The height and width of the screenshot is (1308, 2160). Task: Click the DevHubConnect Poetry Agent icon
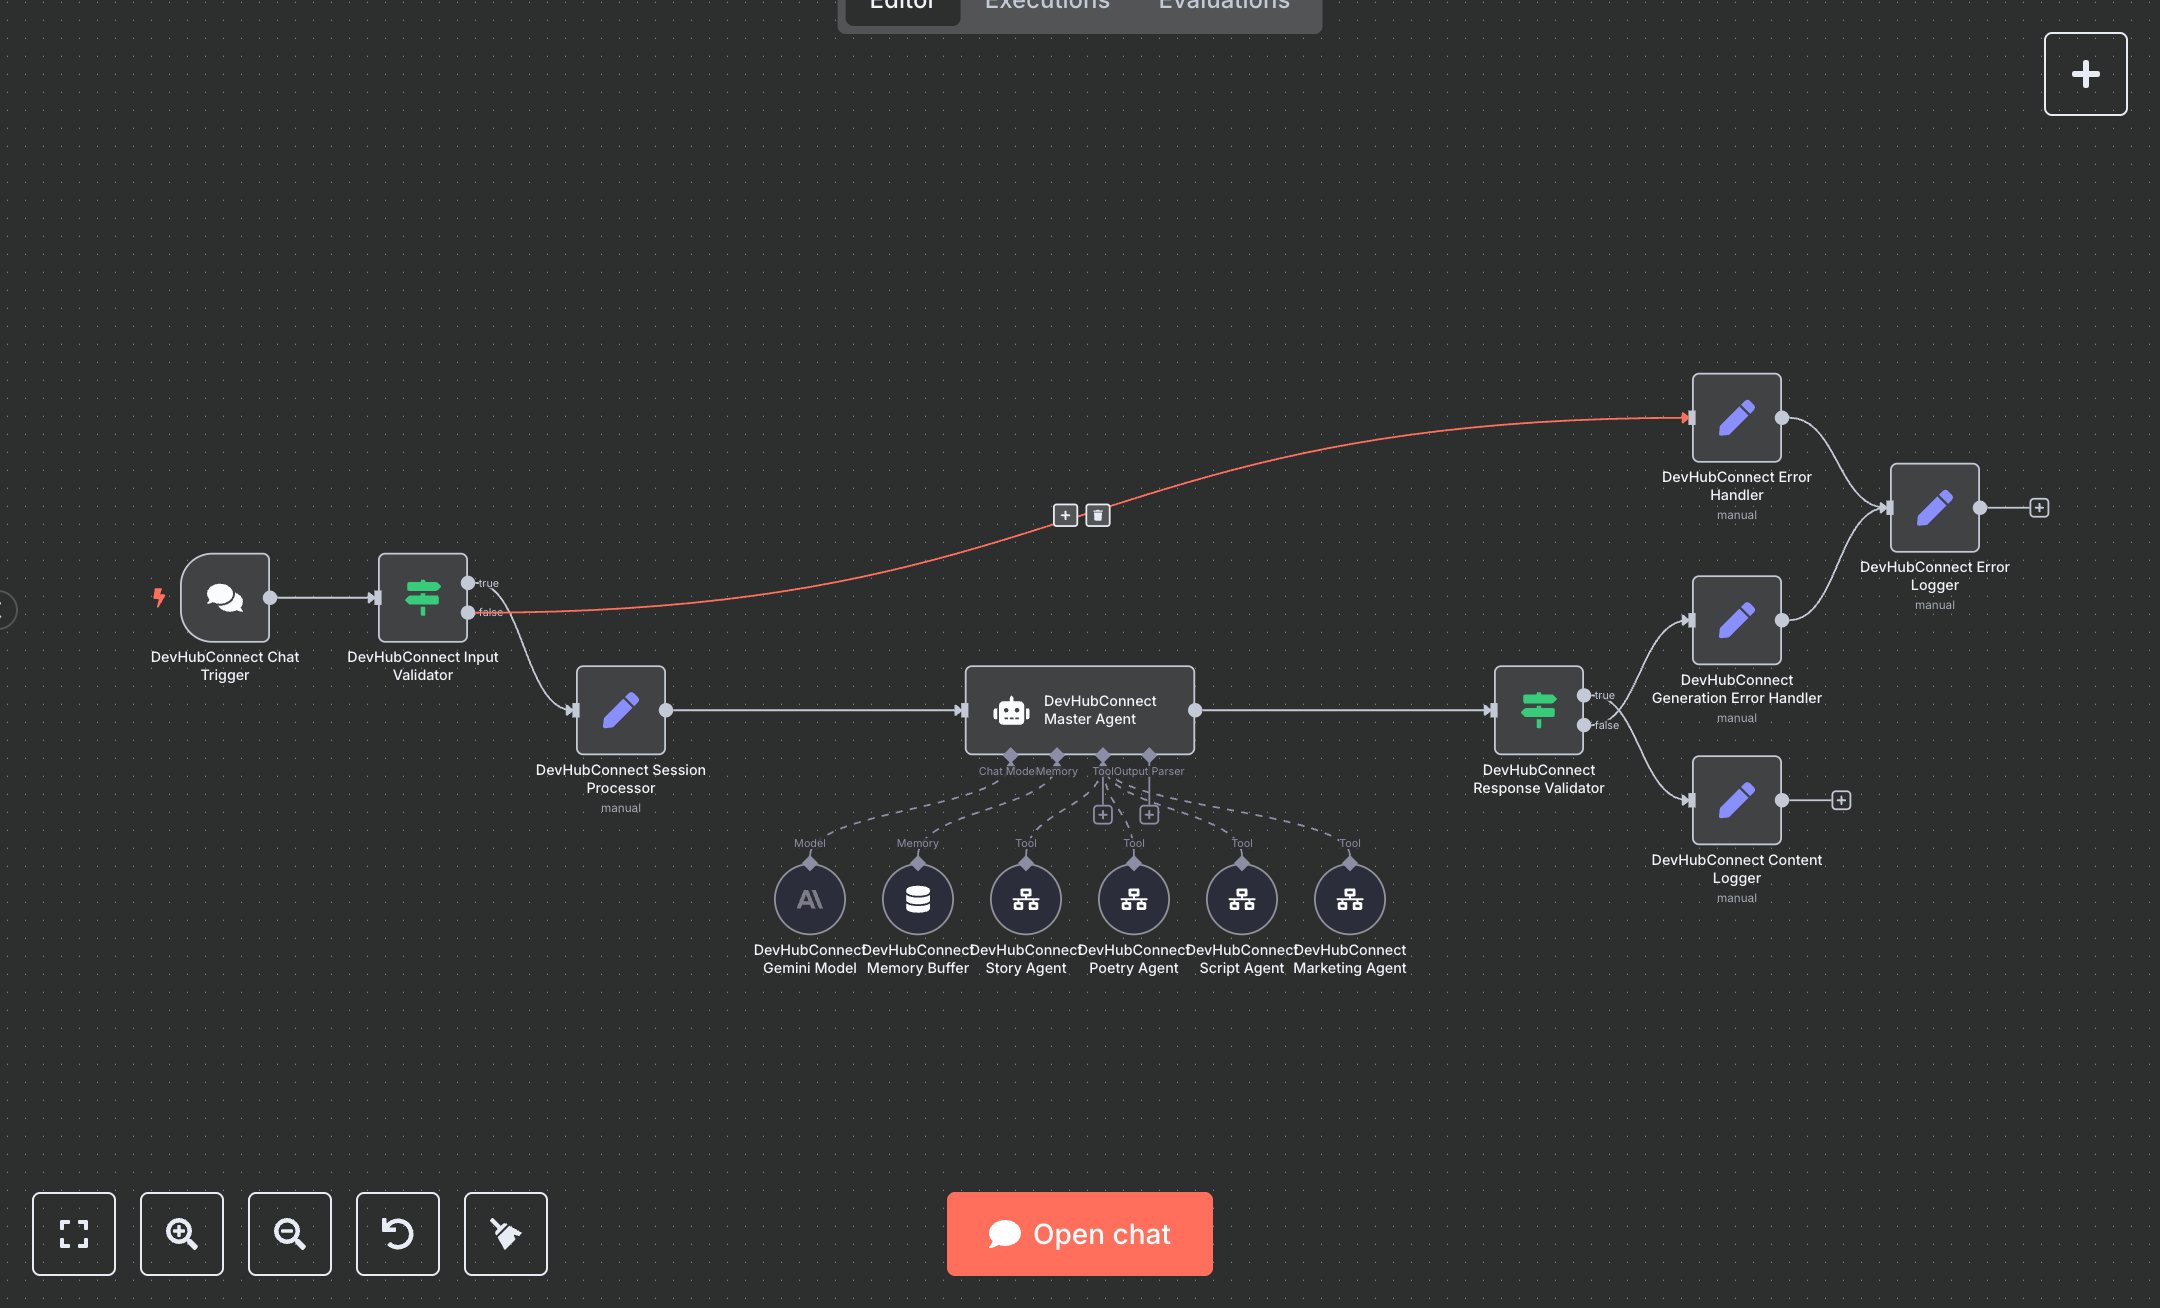tap(1134, 898)
